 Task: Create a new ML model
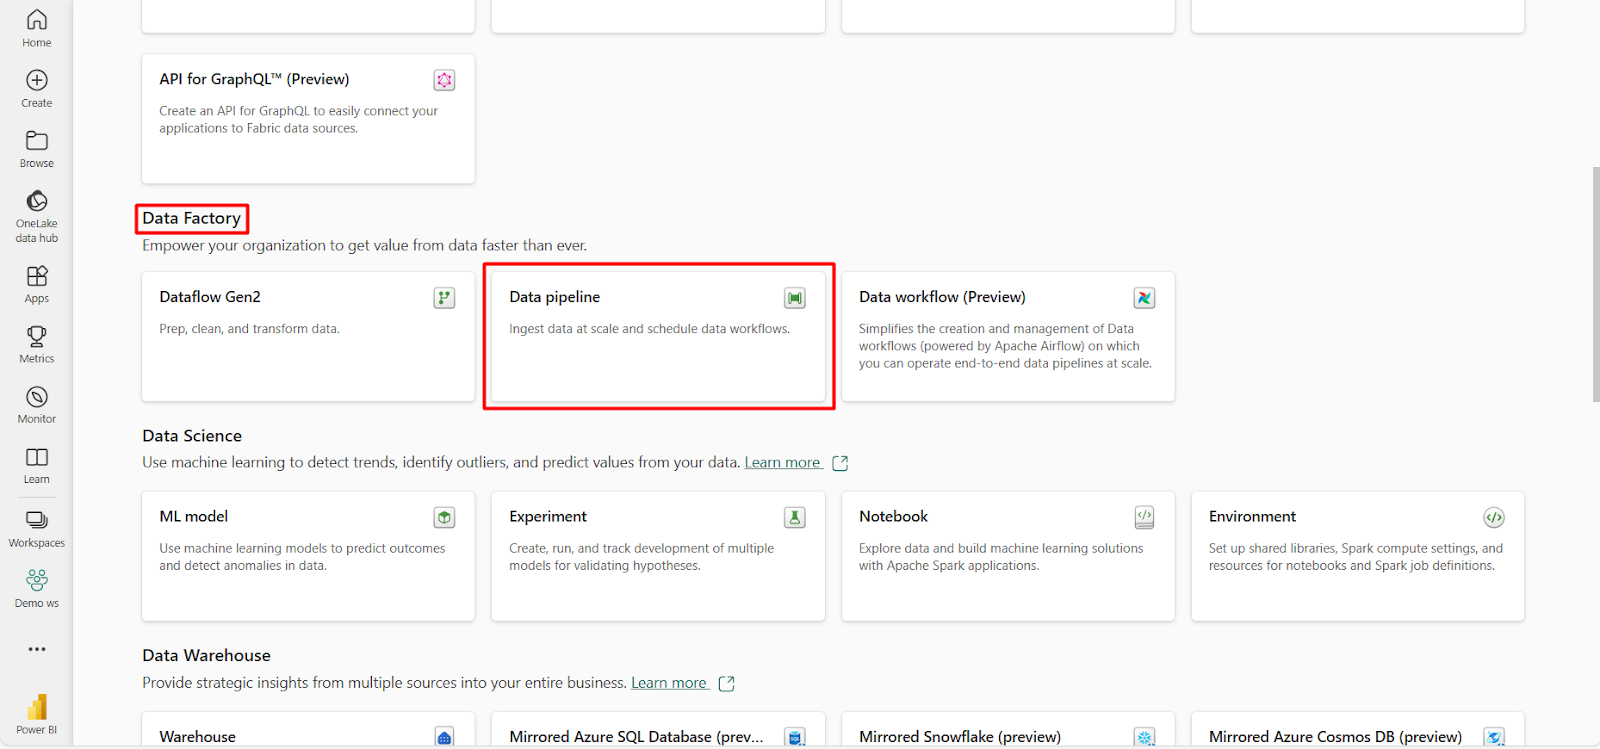point(308,556)
